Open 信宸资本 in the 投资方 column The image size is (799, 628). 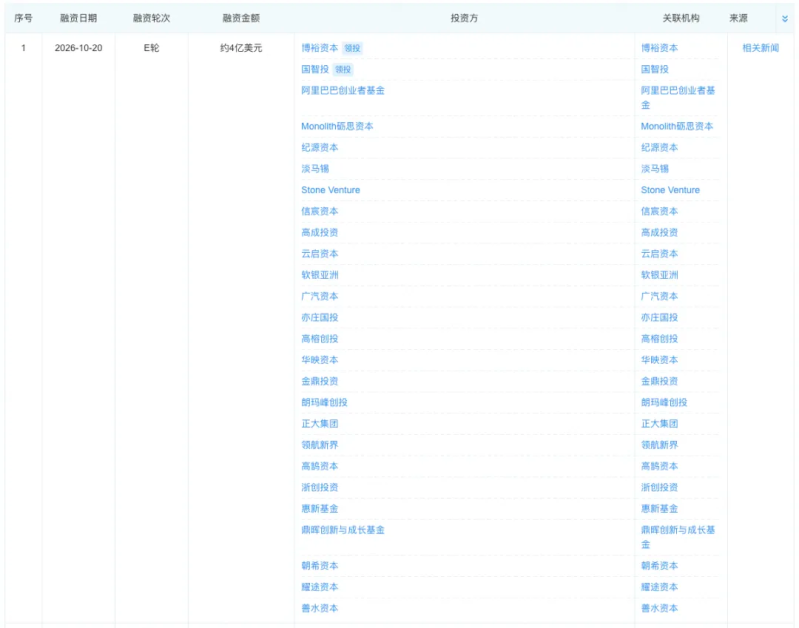(319, 212)
